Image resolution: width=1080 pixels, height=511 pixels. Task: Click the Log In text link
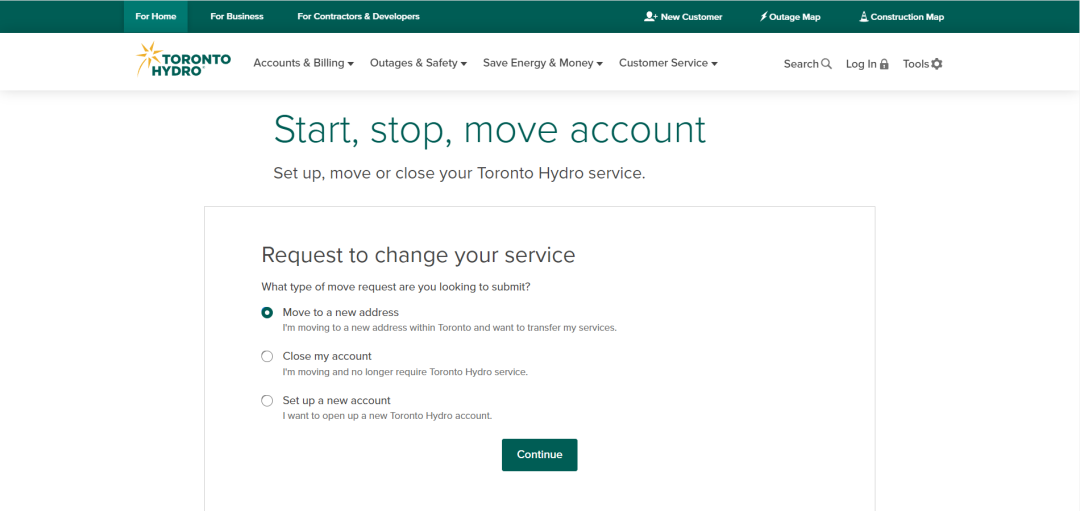point(861,64)
